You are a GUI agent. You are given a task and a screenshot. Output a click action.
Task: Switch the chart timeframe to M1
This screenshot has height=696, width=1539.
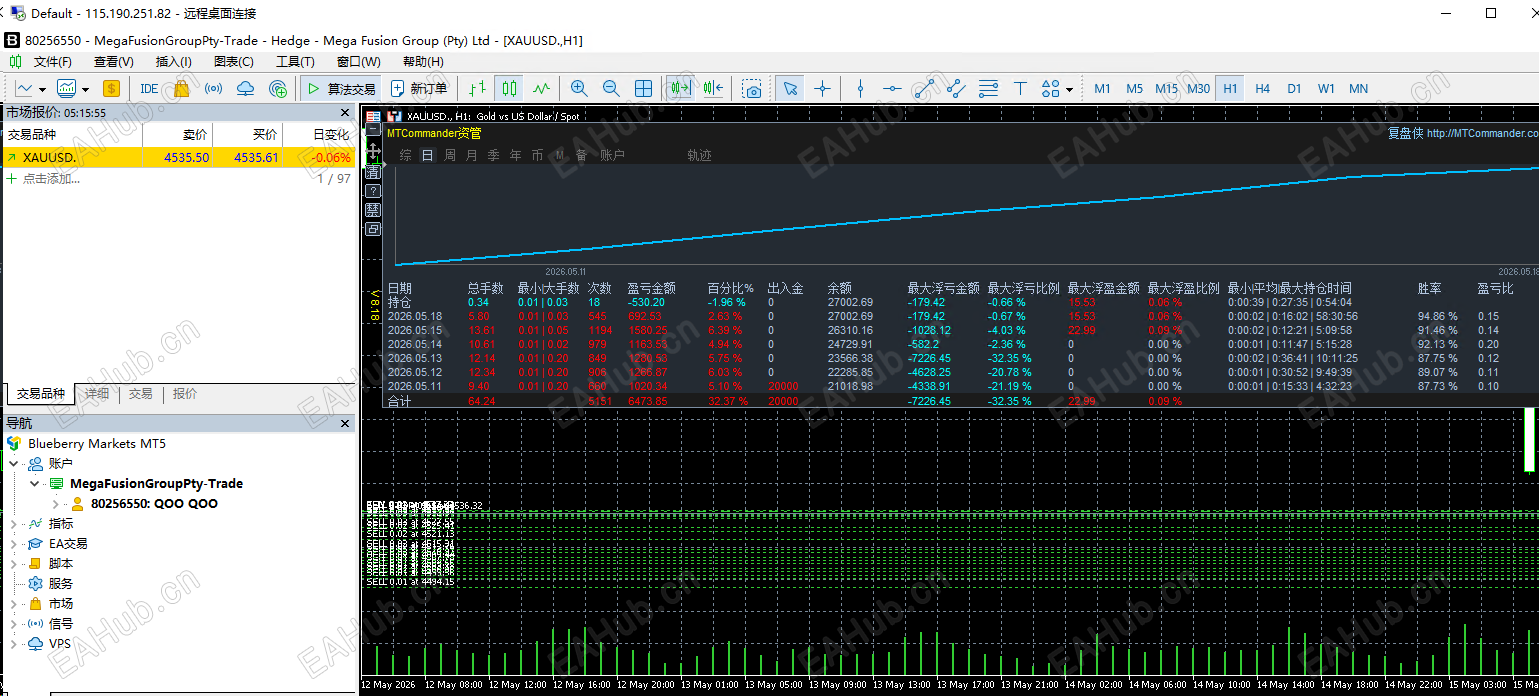click(x=1102, y=88)
